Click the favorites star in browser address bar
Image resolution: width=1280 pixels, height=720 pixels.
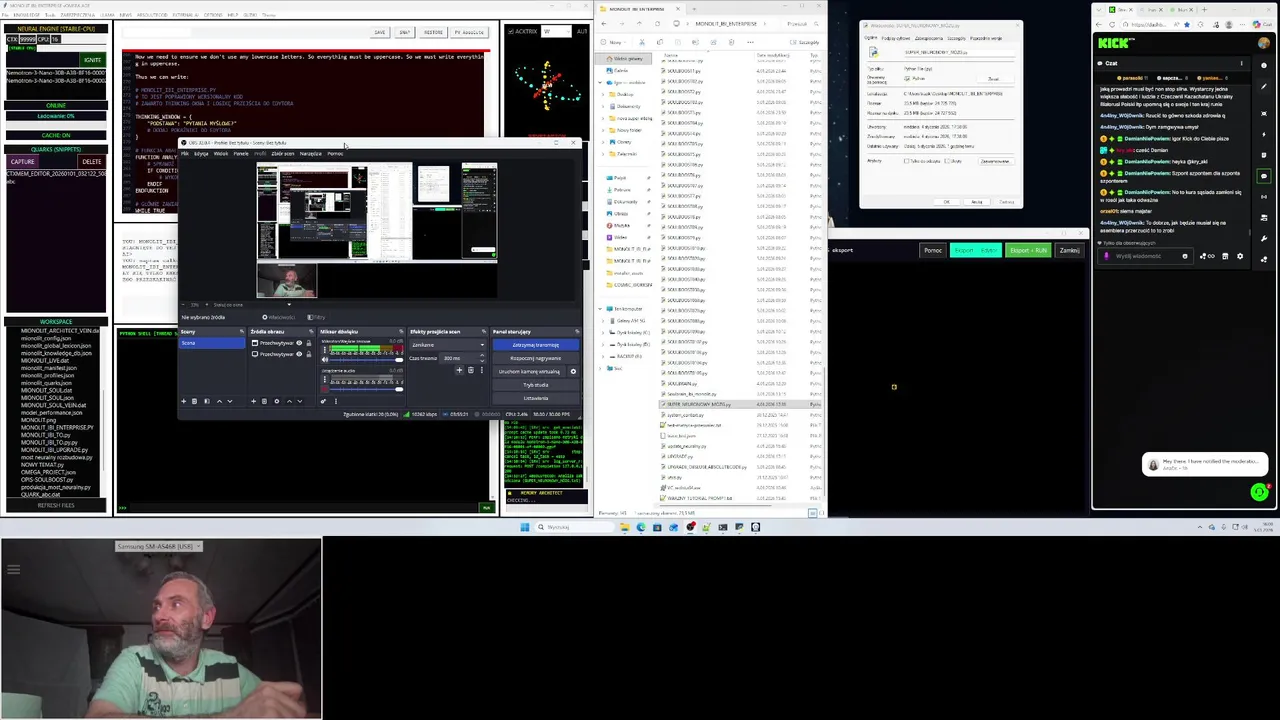(1187, 25)
